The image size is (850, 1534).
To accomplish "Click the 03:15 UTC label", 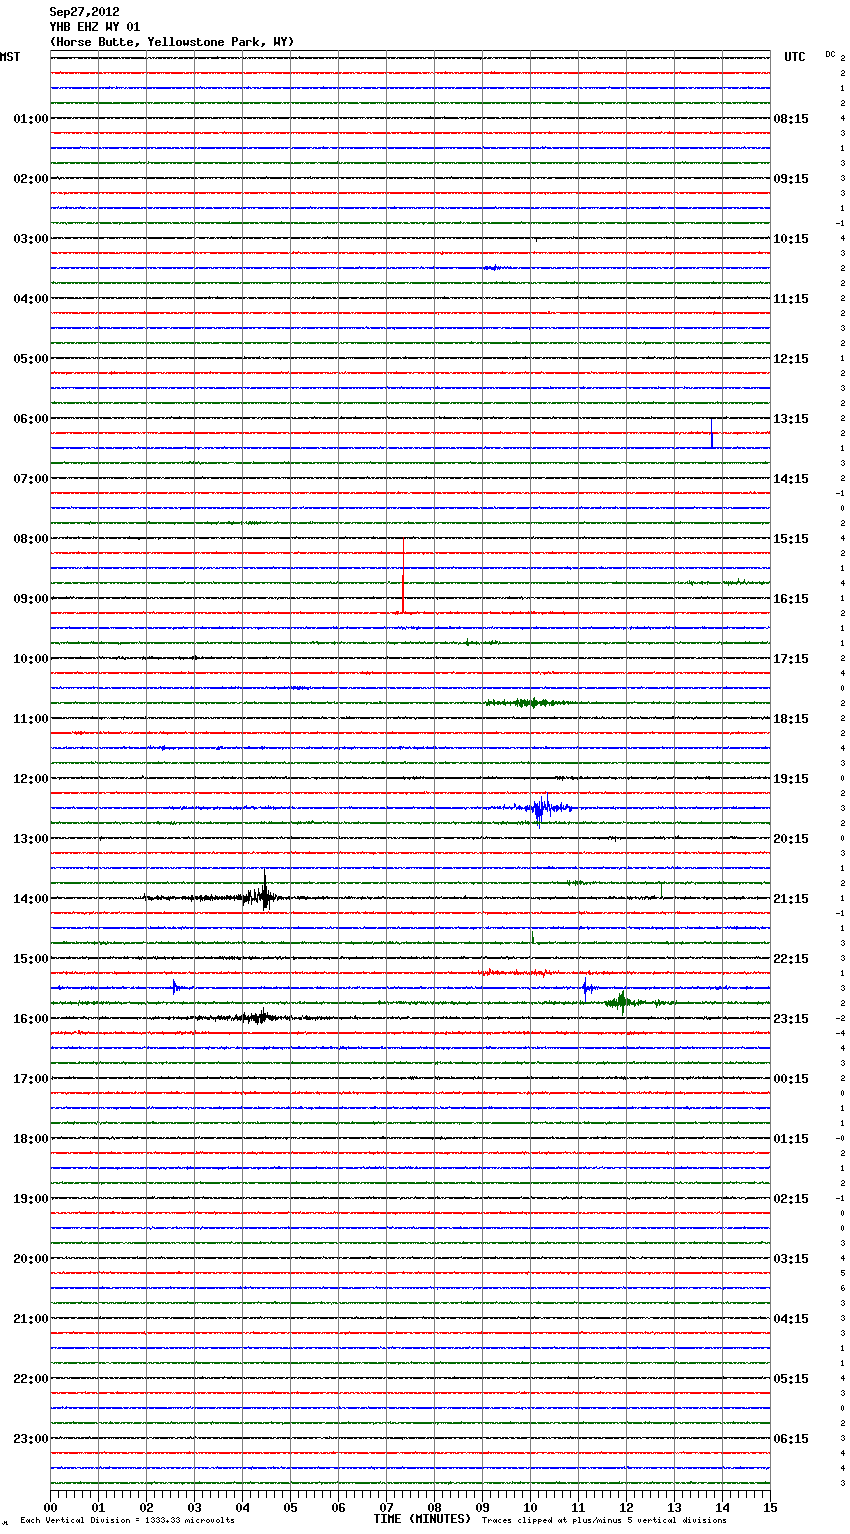I will coord(791,1259).
